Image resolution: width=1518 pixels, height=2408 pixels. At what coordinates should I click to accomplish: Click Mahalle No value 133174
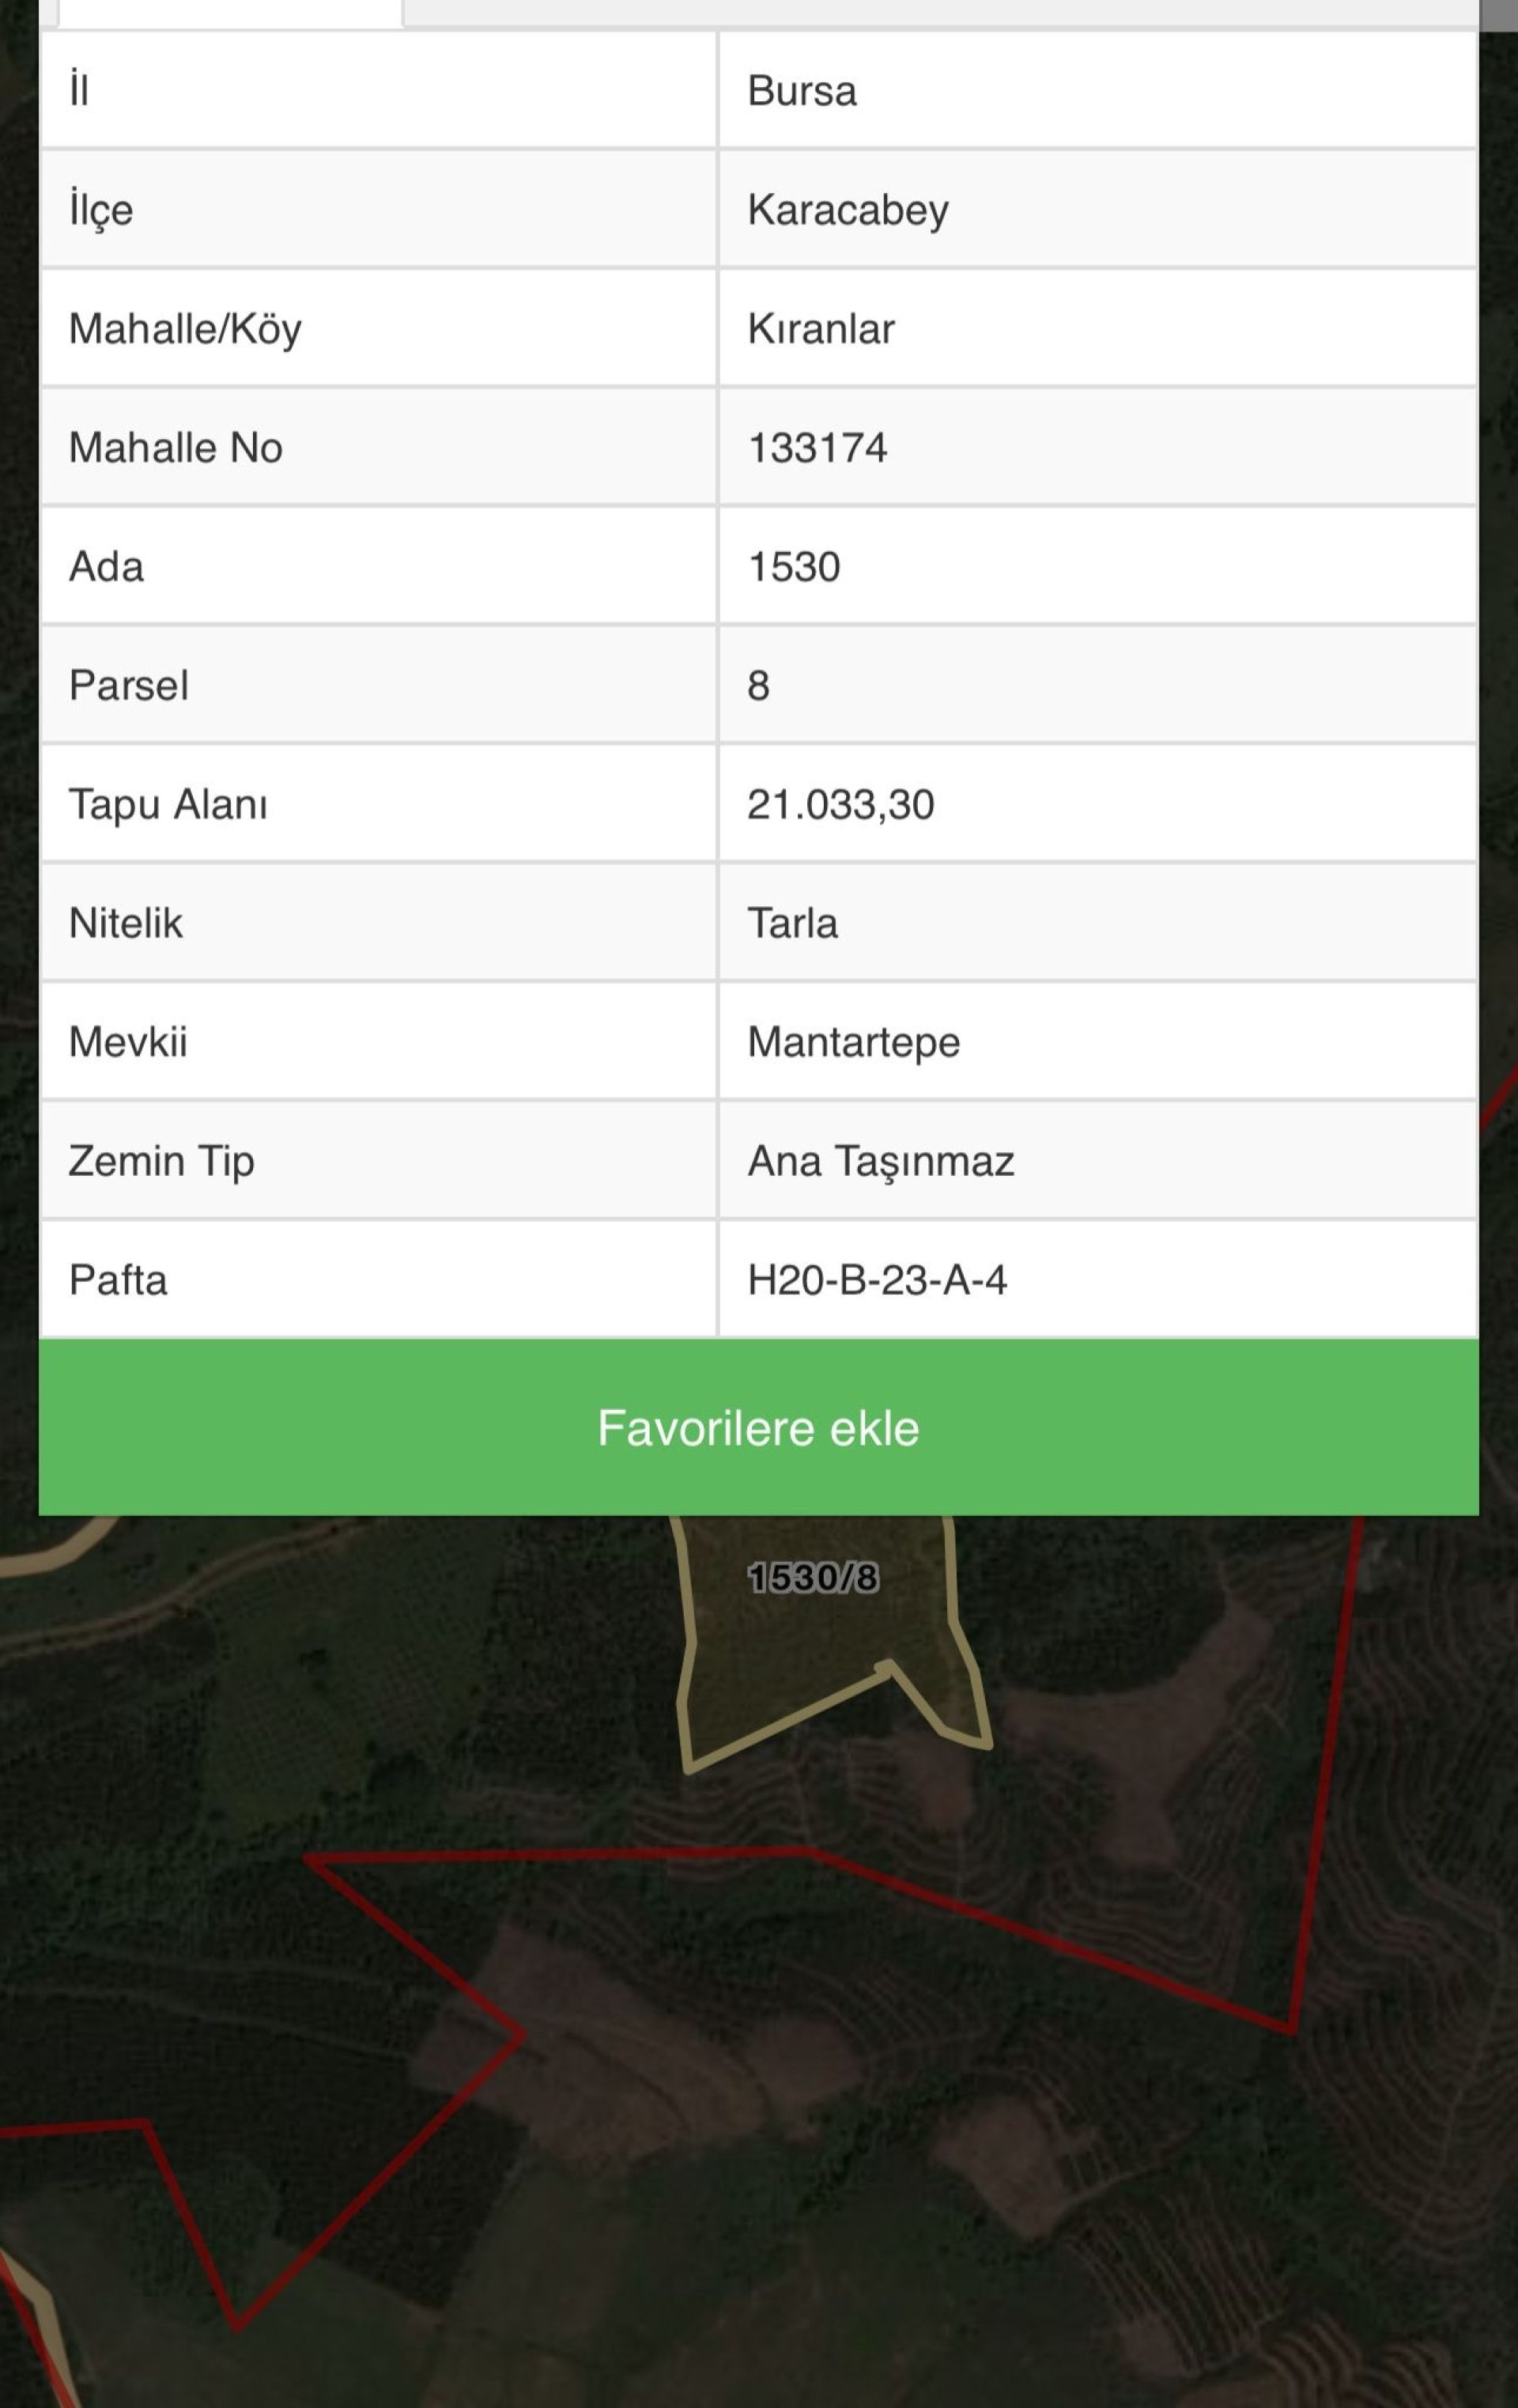[817, 448]
